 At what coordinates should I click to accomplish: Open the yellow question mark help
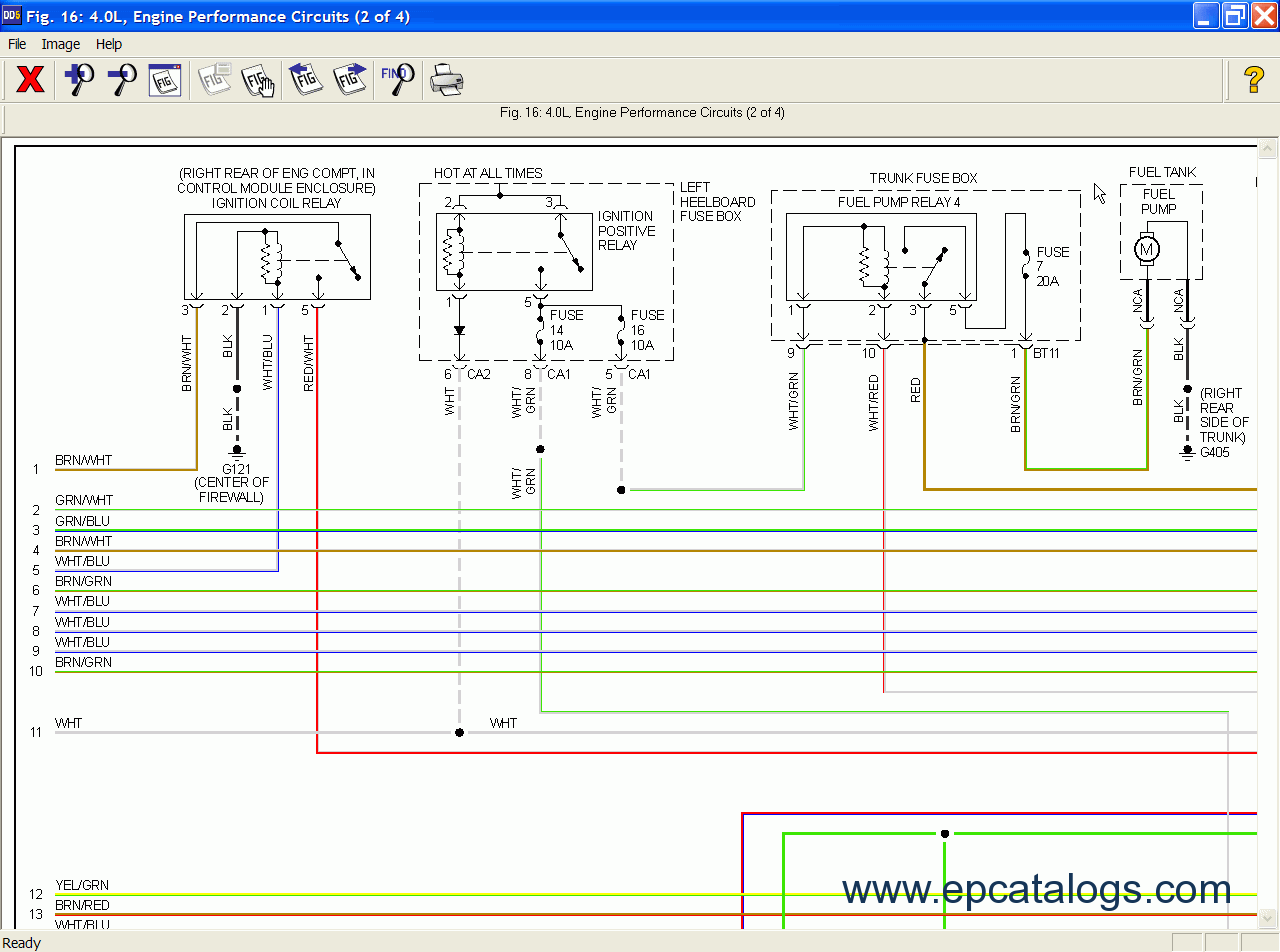click(1253, 79)
